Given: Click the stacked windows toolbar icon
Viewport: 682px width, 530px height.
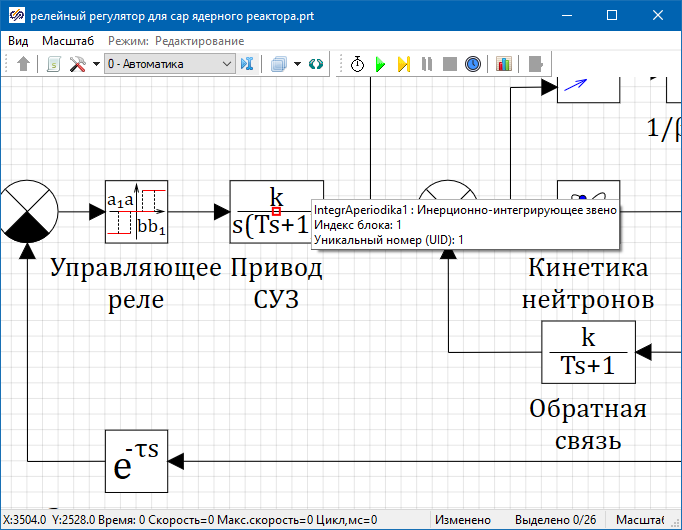Looking at the screenshot, I should (279, 64).
